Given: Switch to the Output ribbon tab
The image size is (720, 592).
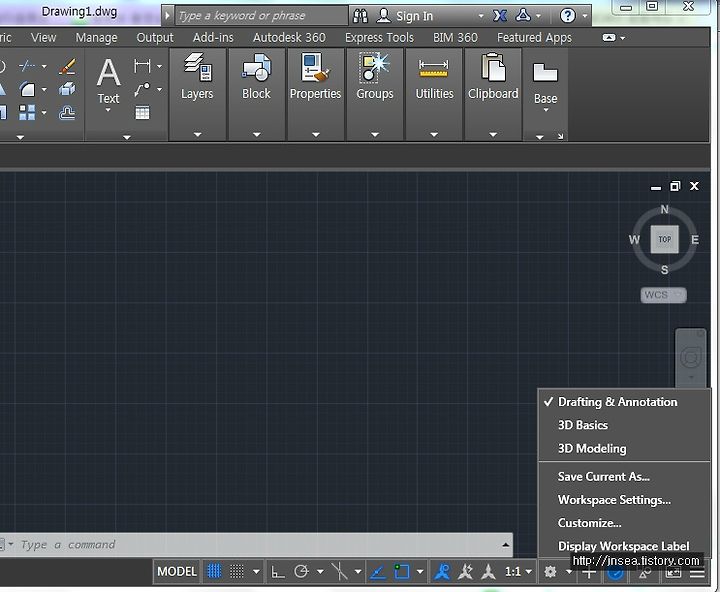Looking at the screenshot, I should (x=155, y=38).
